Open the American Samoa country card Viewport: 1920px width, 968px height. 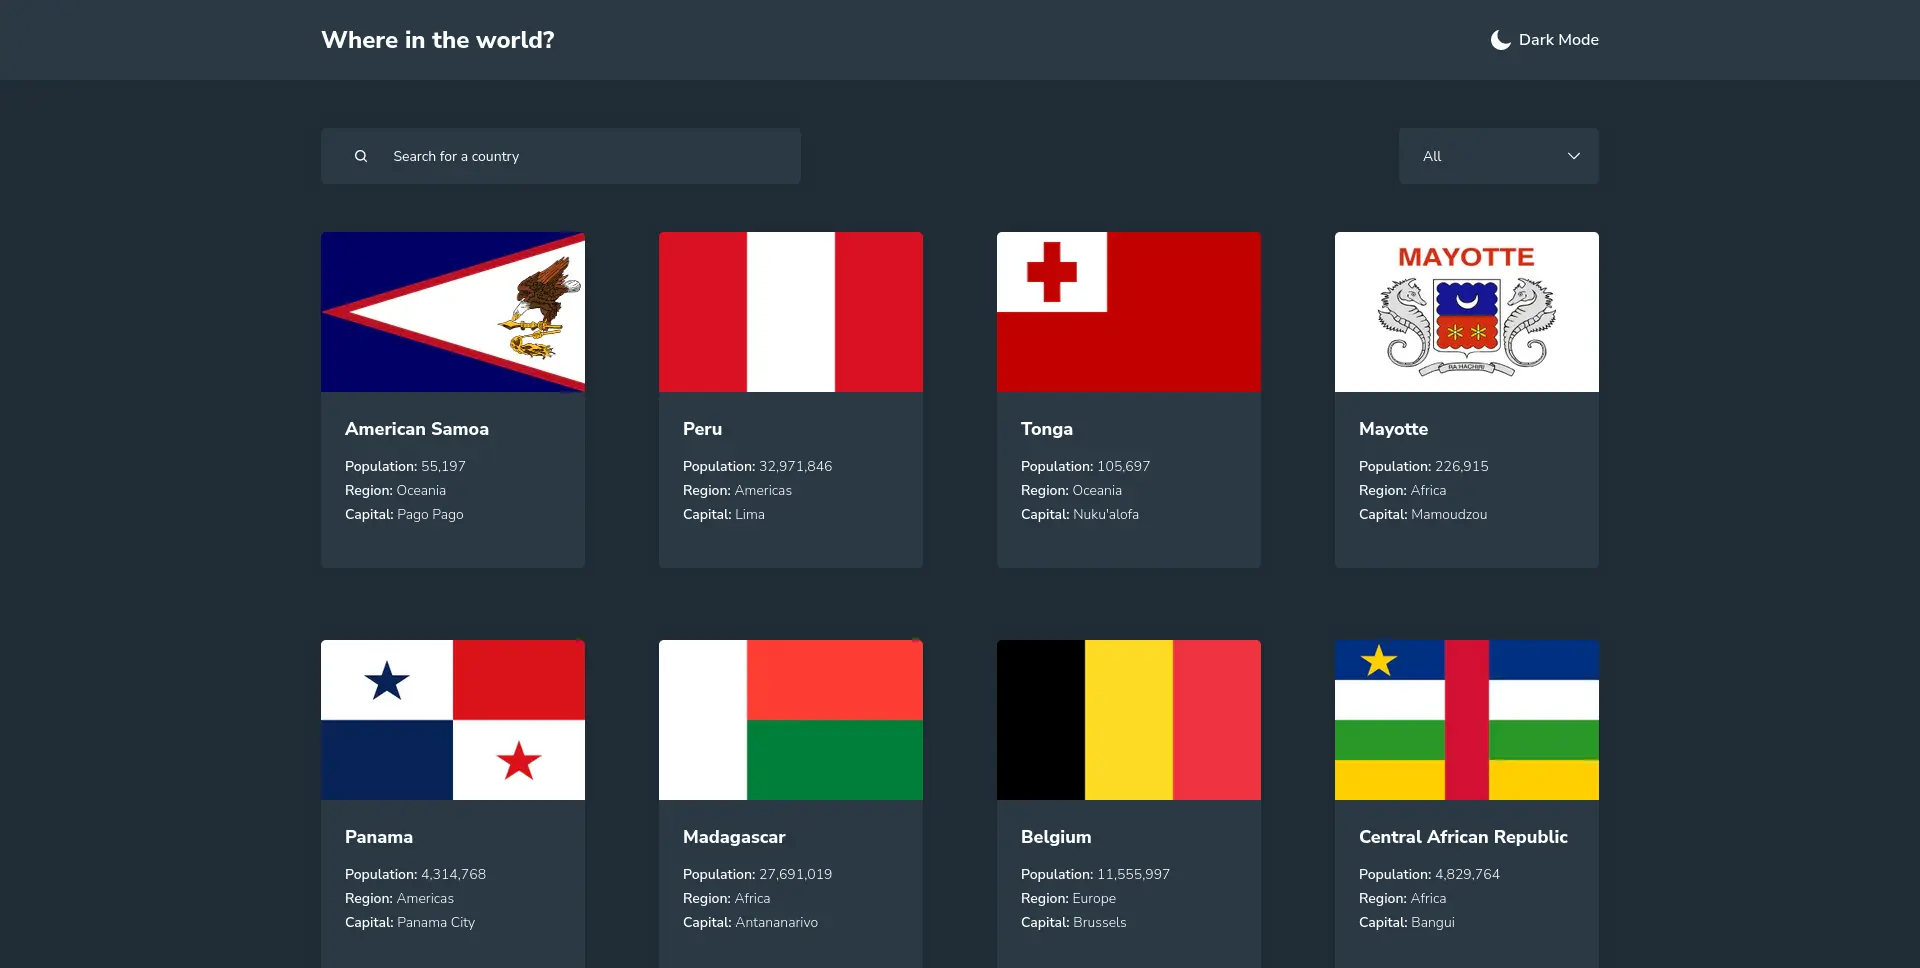point(452,399)
